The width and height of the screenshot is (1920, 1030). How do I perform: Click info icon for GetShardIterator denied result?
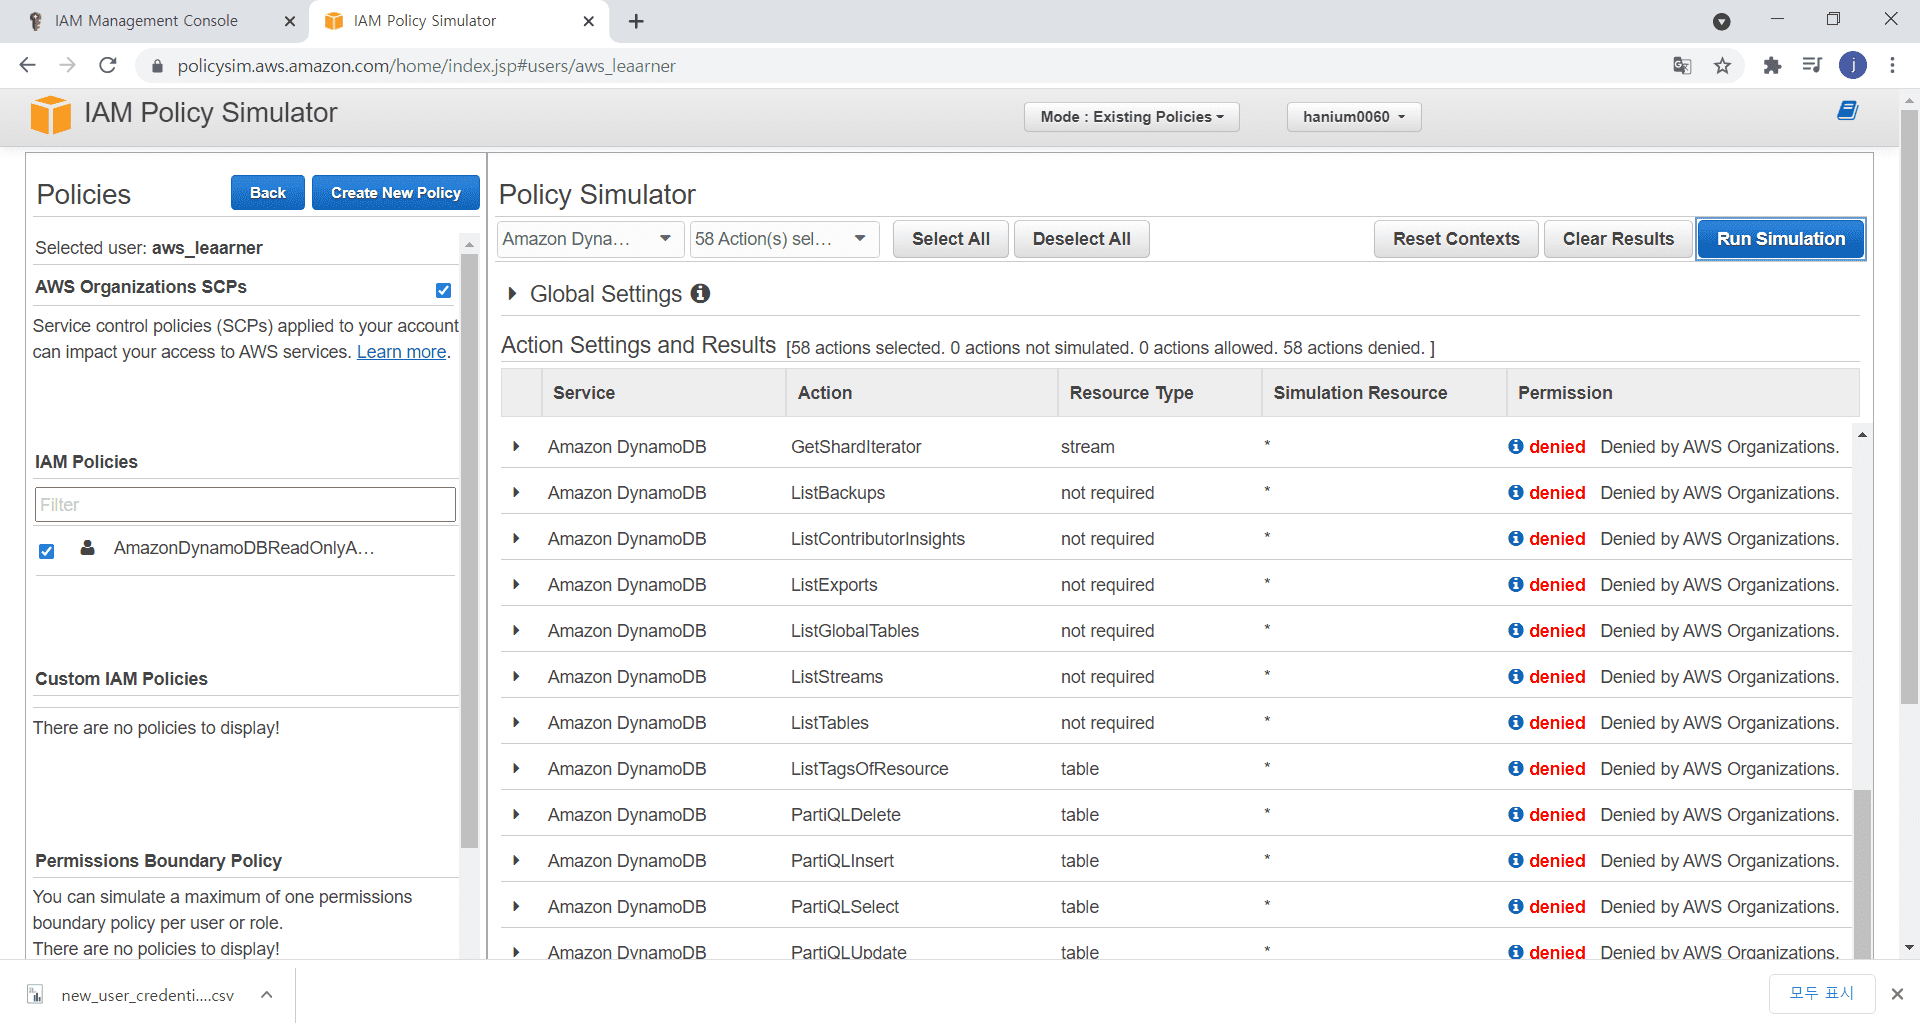(1516, 446)
